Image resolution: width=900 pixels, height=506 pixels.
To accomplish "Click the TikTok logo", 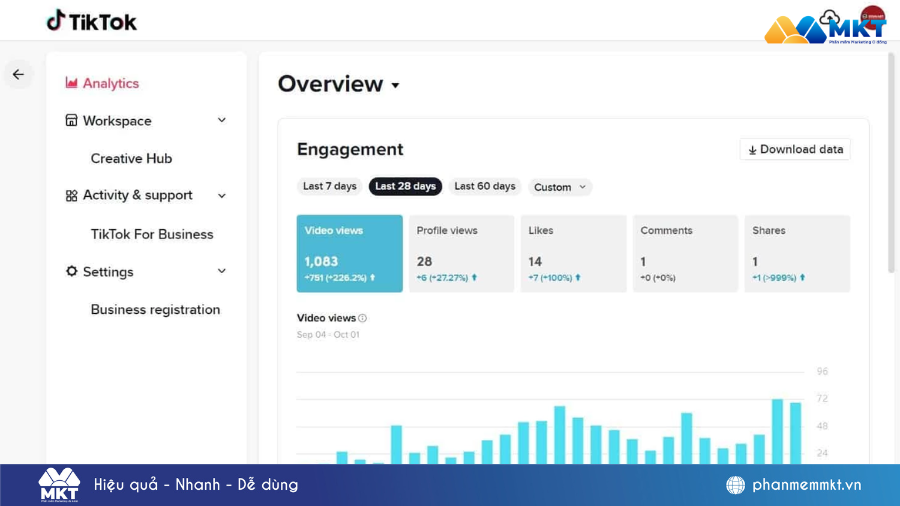I will 91,21.
